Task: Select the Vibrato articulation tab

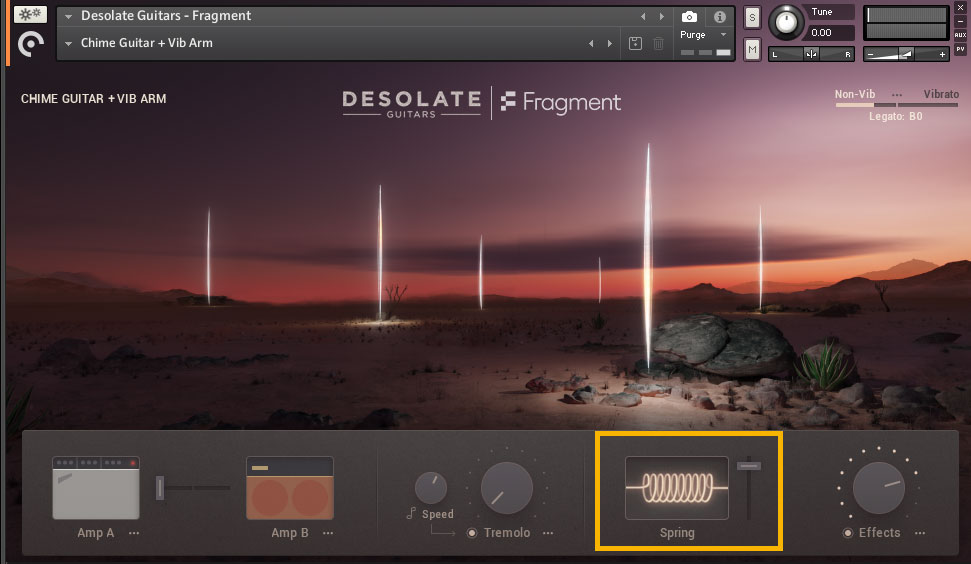Action: pos(941,94)
